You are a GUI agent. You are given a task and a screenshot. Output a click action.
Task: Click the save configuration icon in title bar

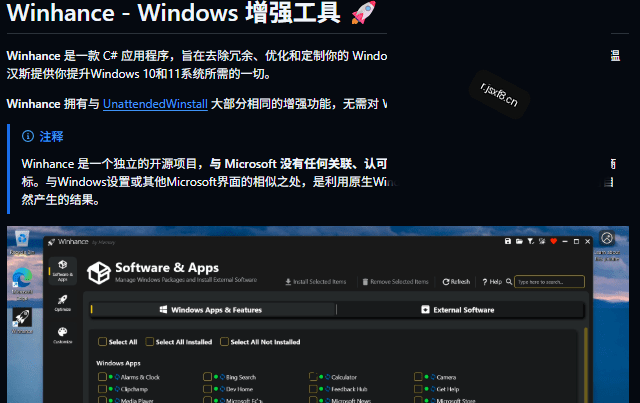point(508,241)
